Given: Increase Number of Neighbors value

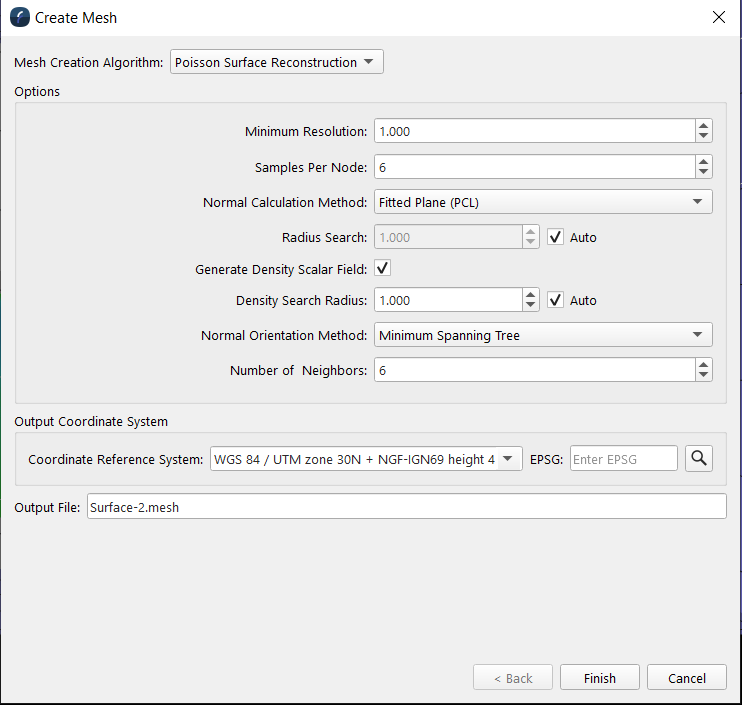Looking at the screenshot, I should pos(704,365).
